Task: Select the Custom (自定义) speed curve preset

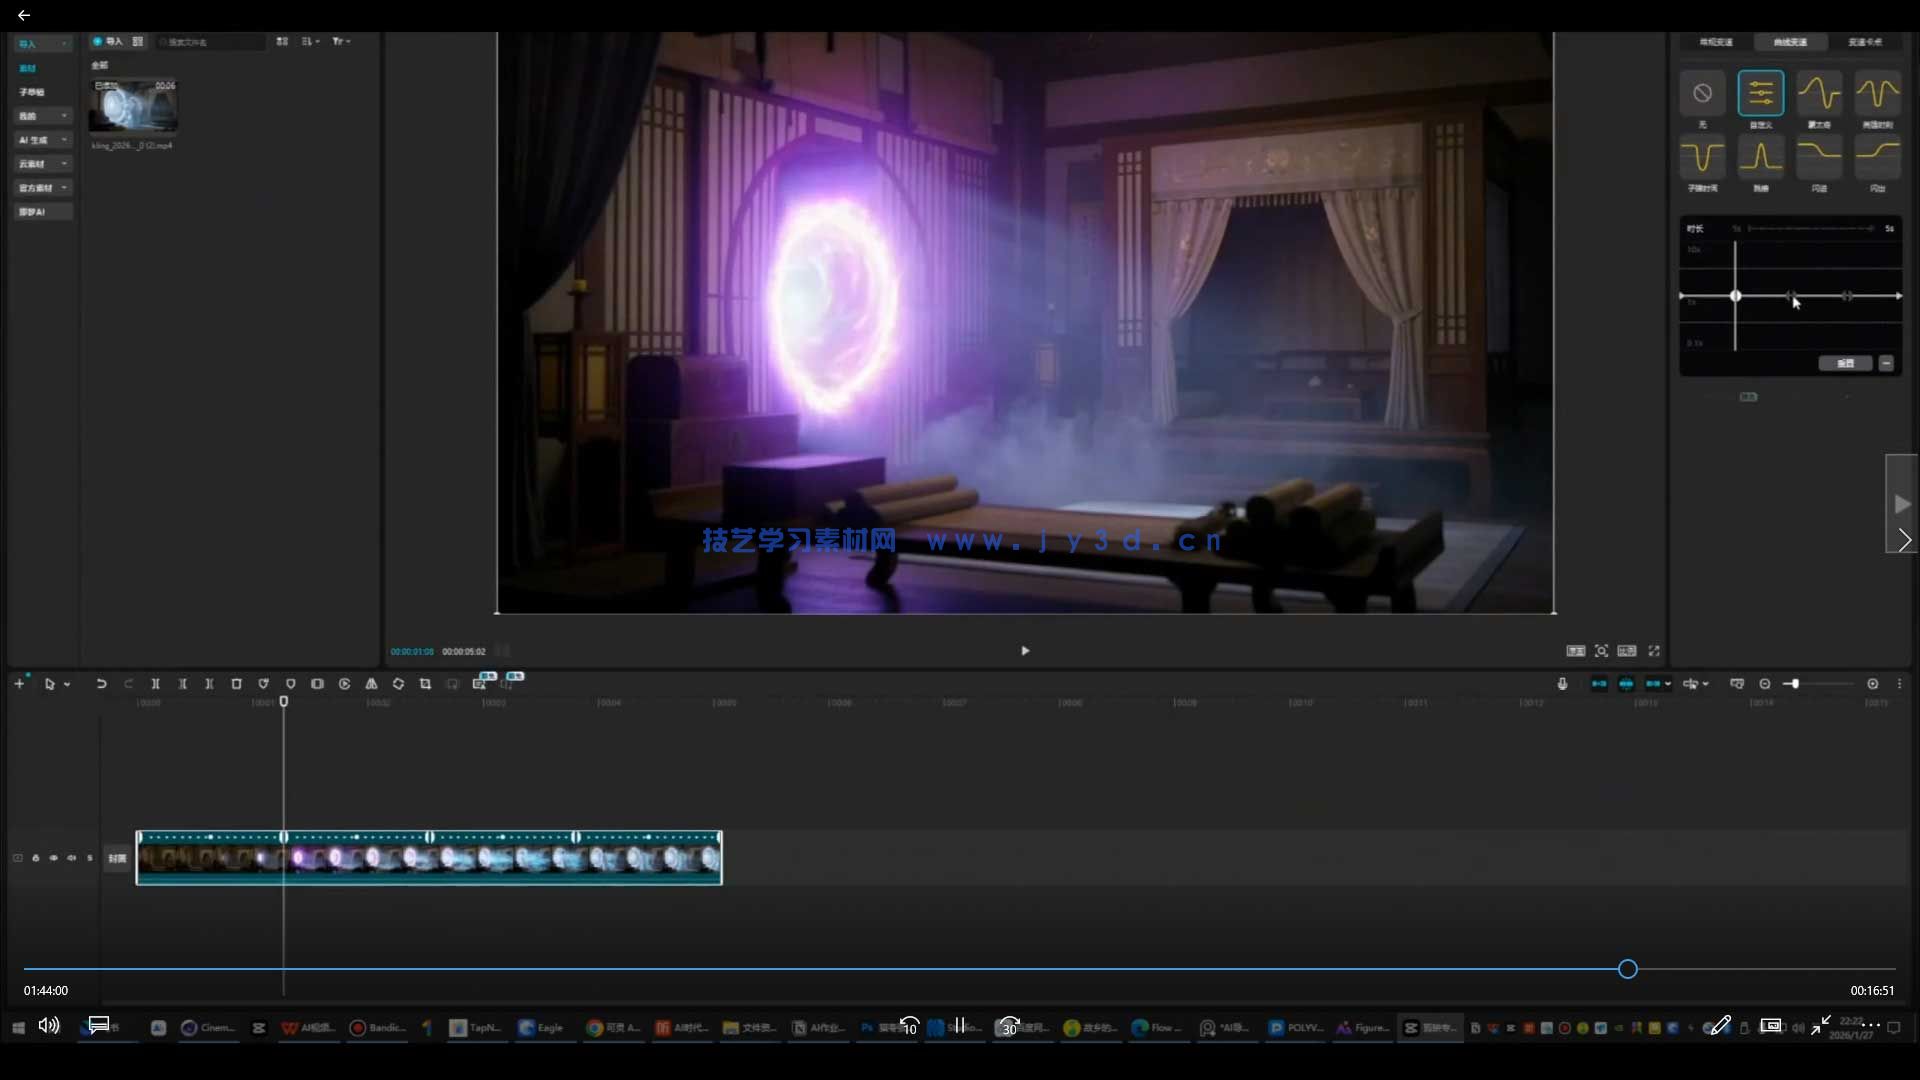Action: [x=1760, y=94]
